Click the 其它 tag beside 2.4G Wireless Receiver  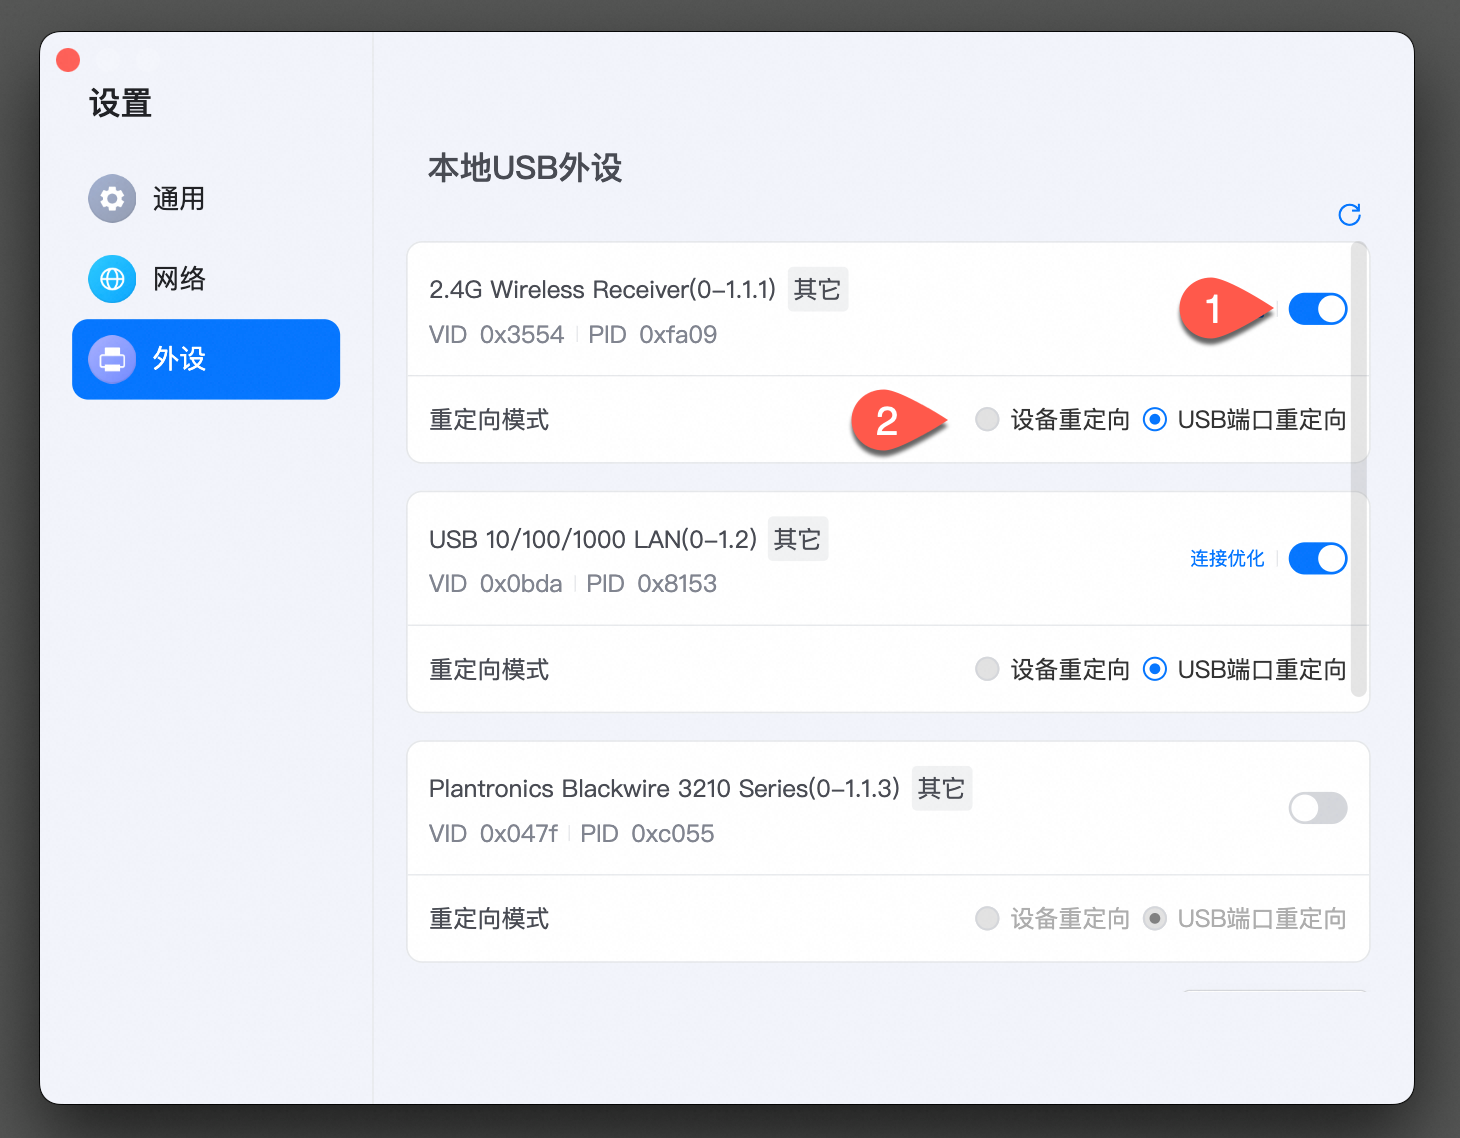click(x=817, y=288)
